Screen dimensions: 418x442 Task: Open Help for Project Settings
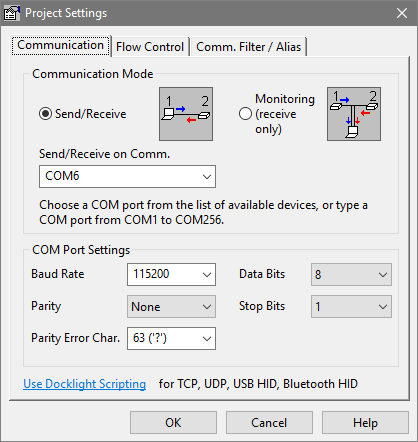point(365,423)
